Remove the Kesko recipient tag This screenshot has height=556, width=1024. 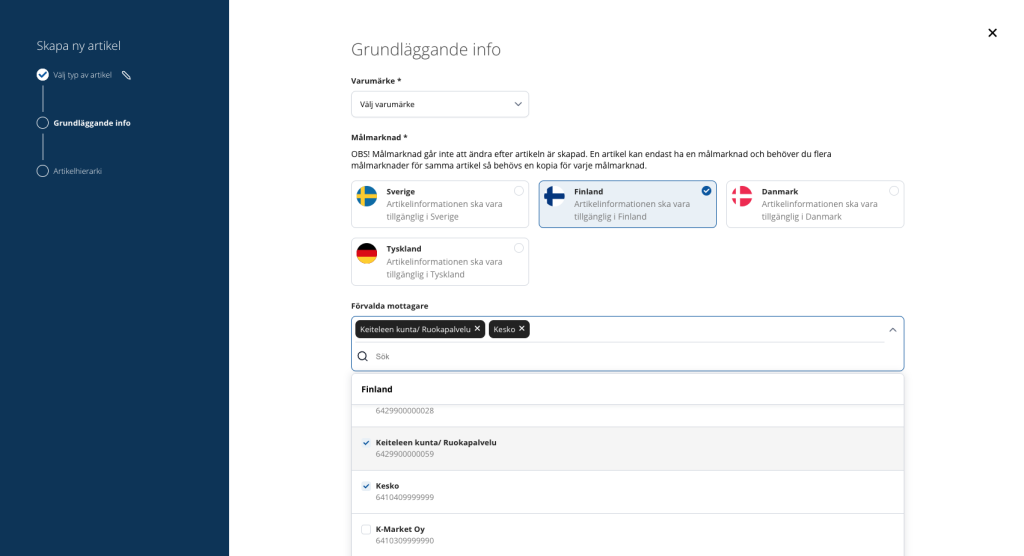pyautogui.click(x=522, y=329)
